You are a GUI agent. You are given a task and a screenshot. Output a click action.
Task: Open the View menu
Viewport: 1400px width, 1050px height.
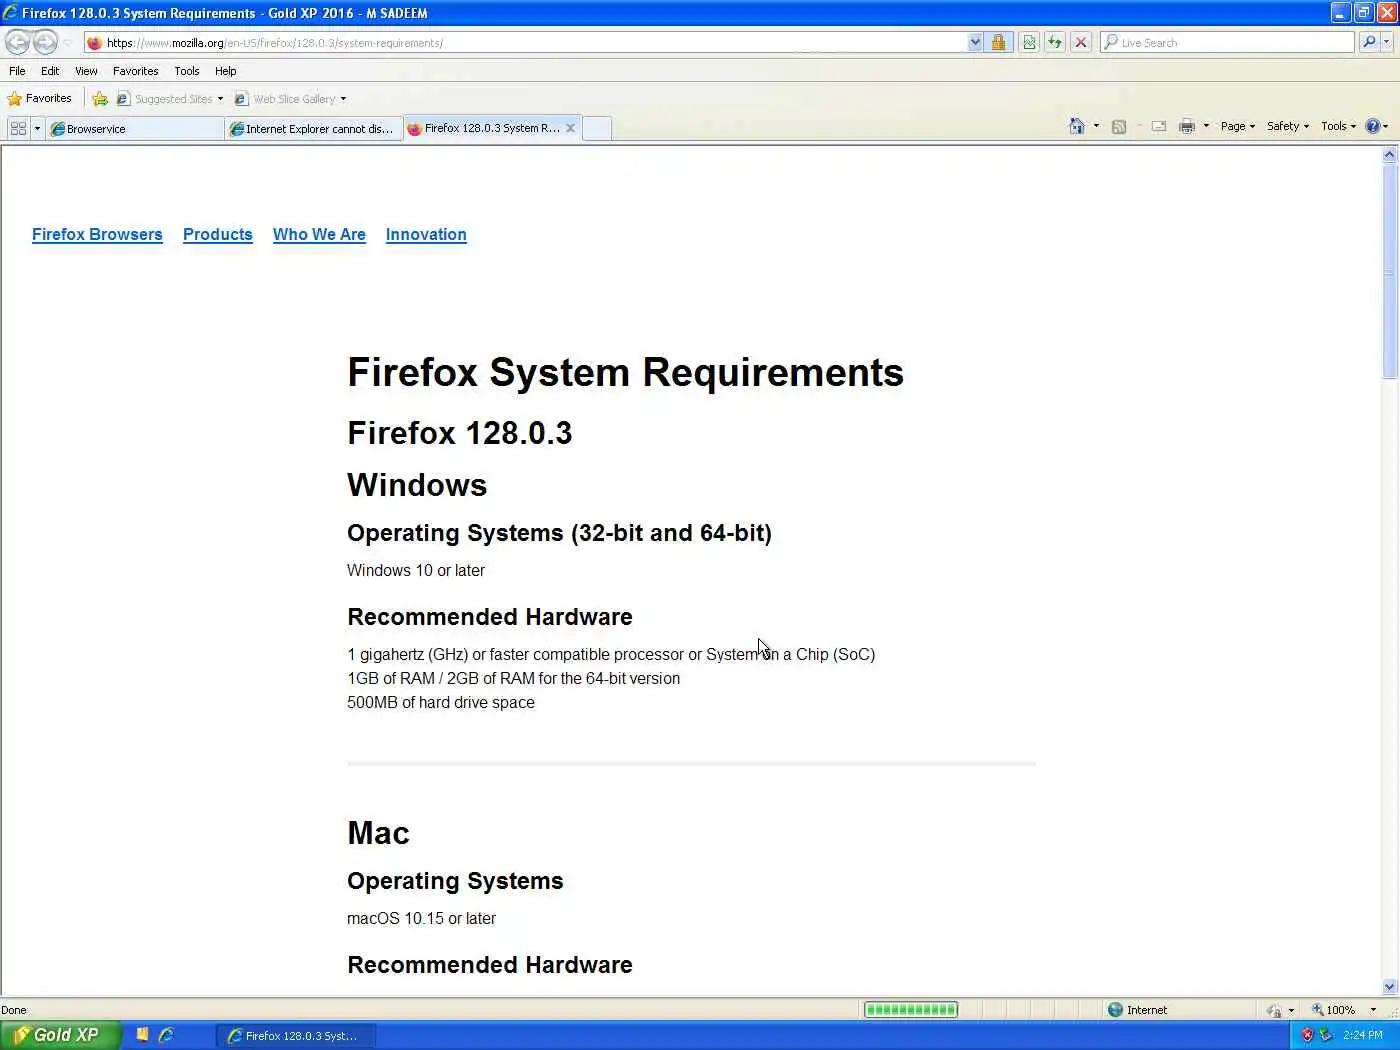86,71
